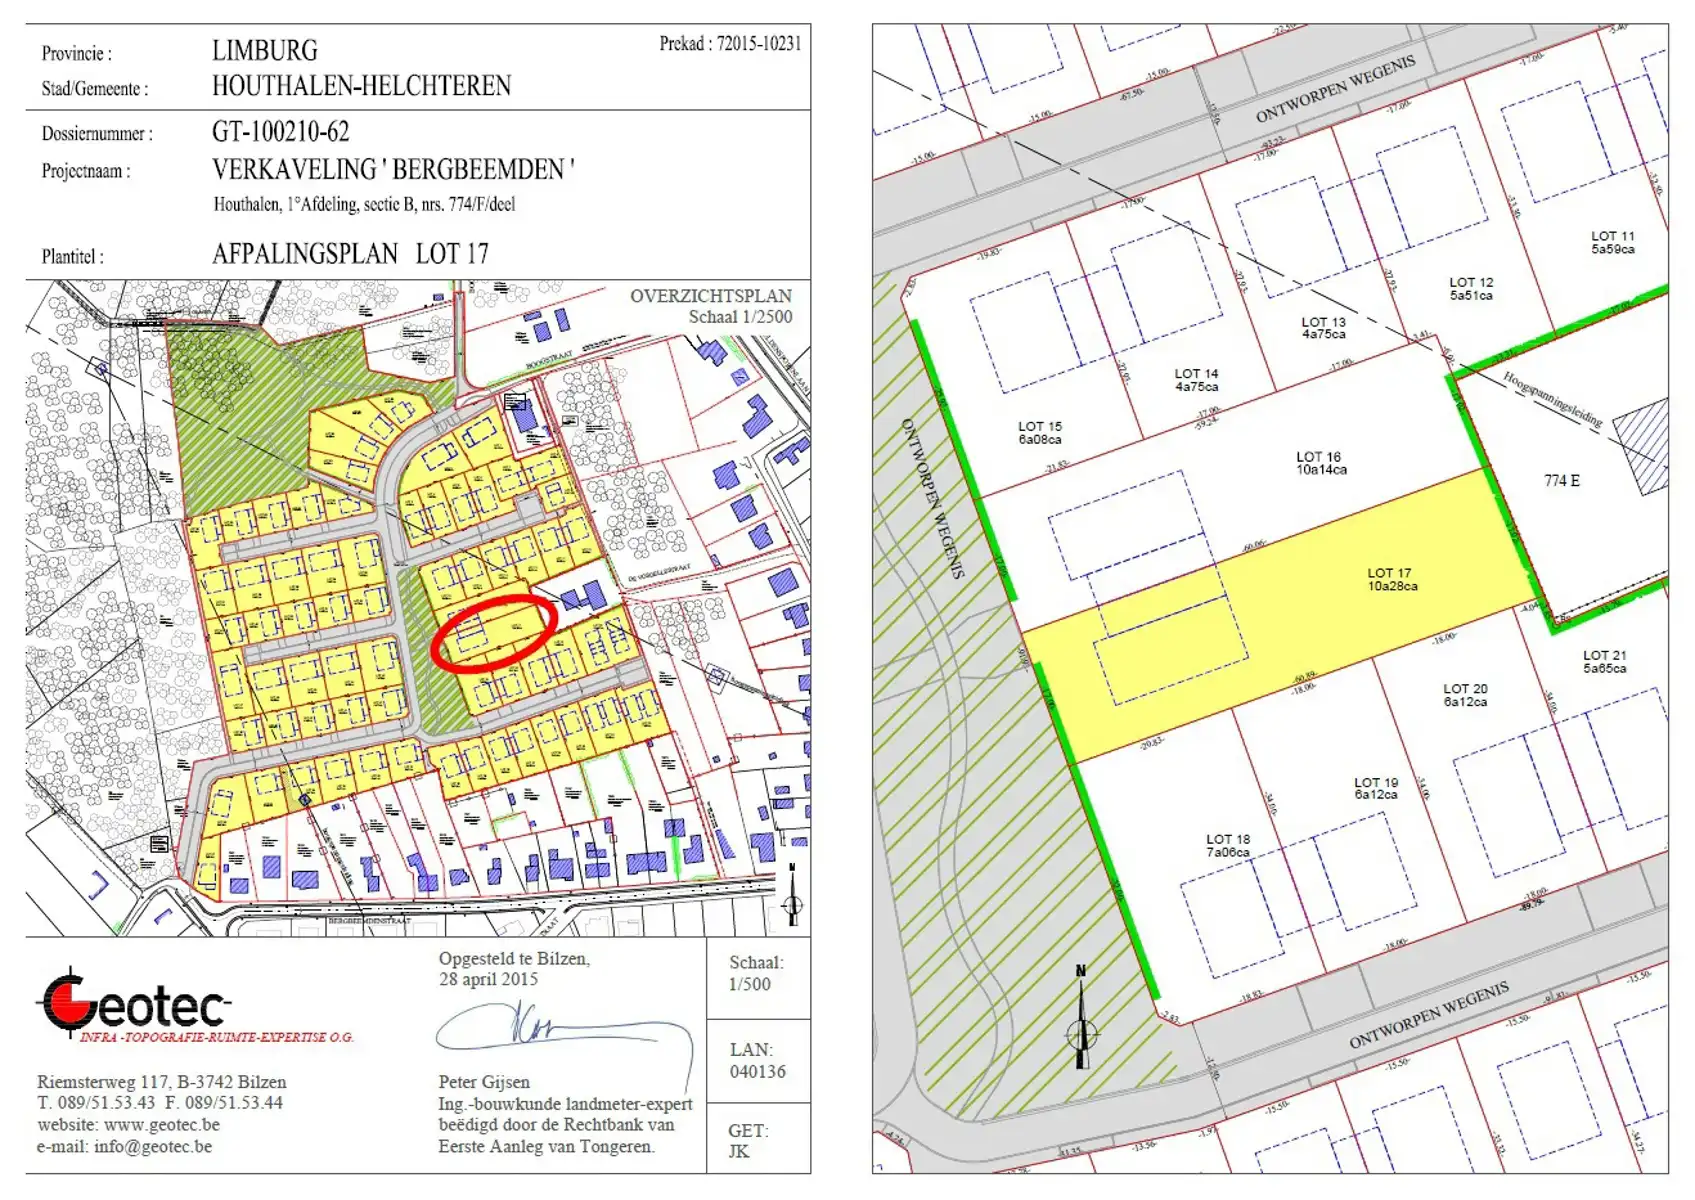The height and width of the screenshot is (1200, 1695).
Task: Click the LOT 20 6a12ca label
Action: [1465, 695]
